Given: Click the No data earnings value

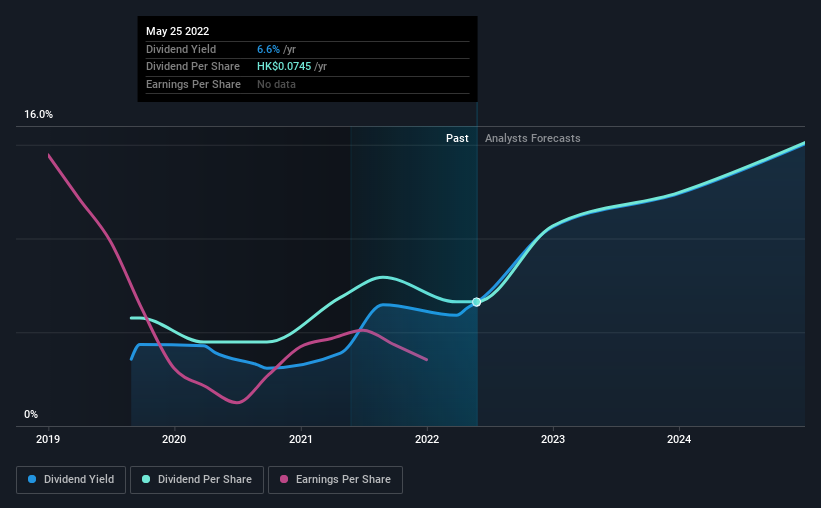Looking at the screenshot, I should click(276, 84).
